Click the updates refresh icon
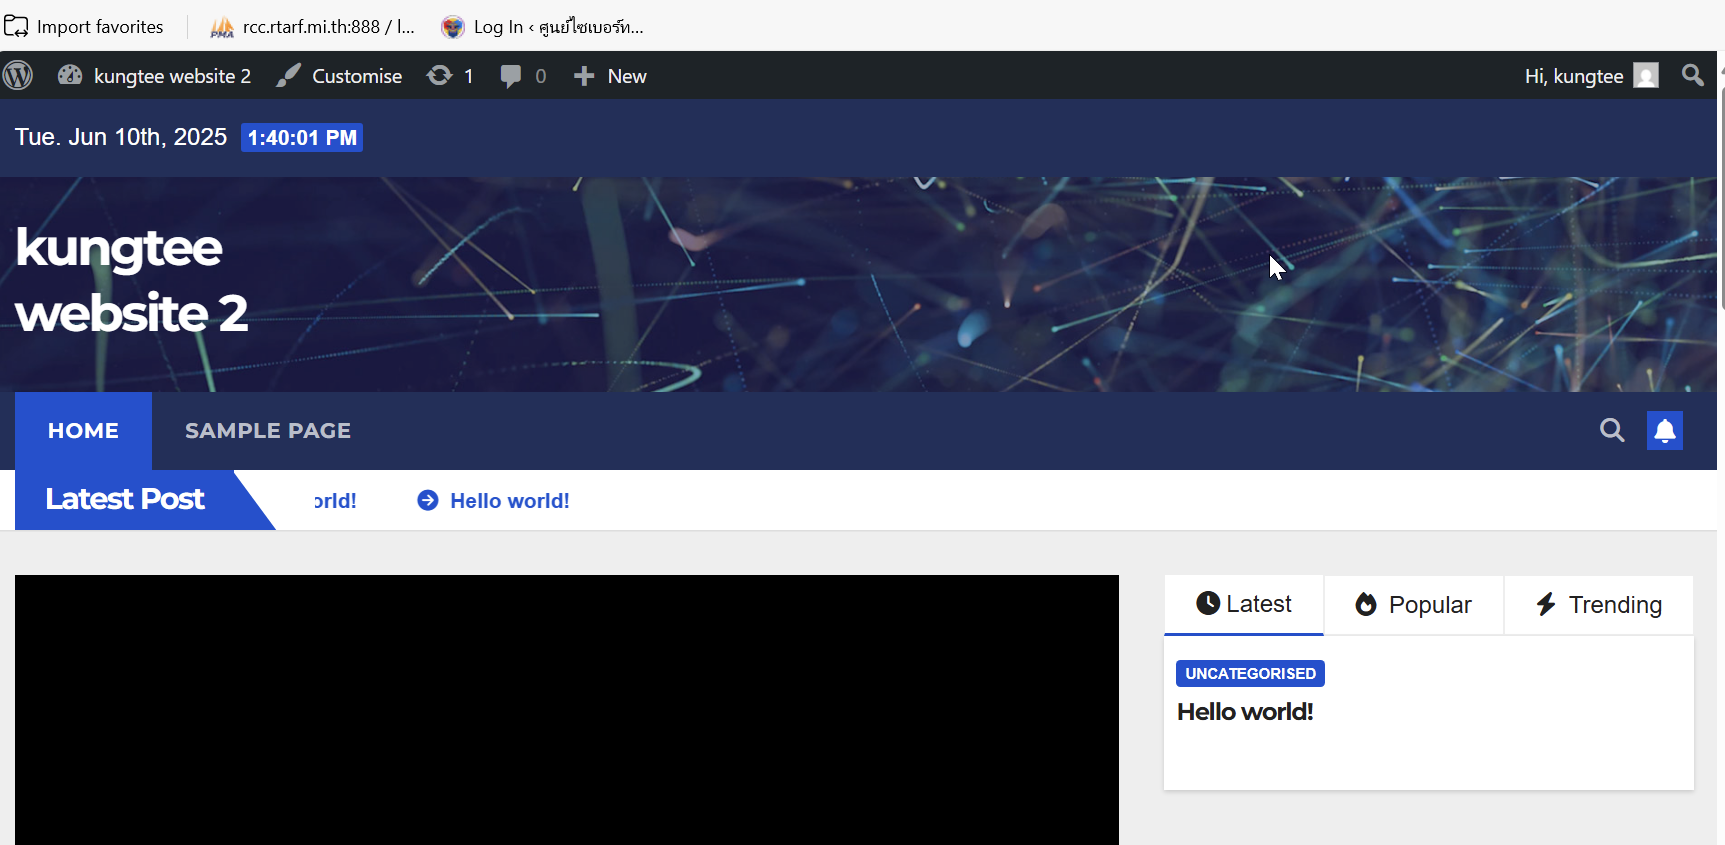 tap(440, 76)
